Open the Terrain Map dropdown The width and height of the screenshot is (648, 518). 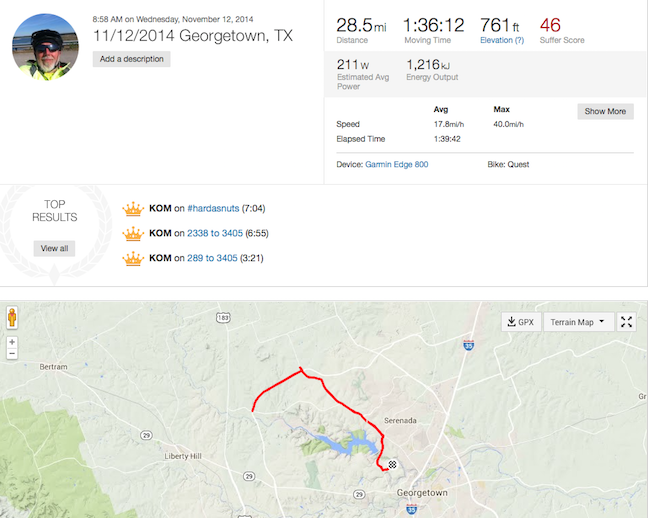577,322
